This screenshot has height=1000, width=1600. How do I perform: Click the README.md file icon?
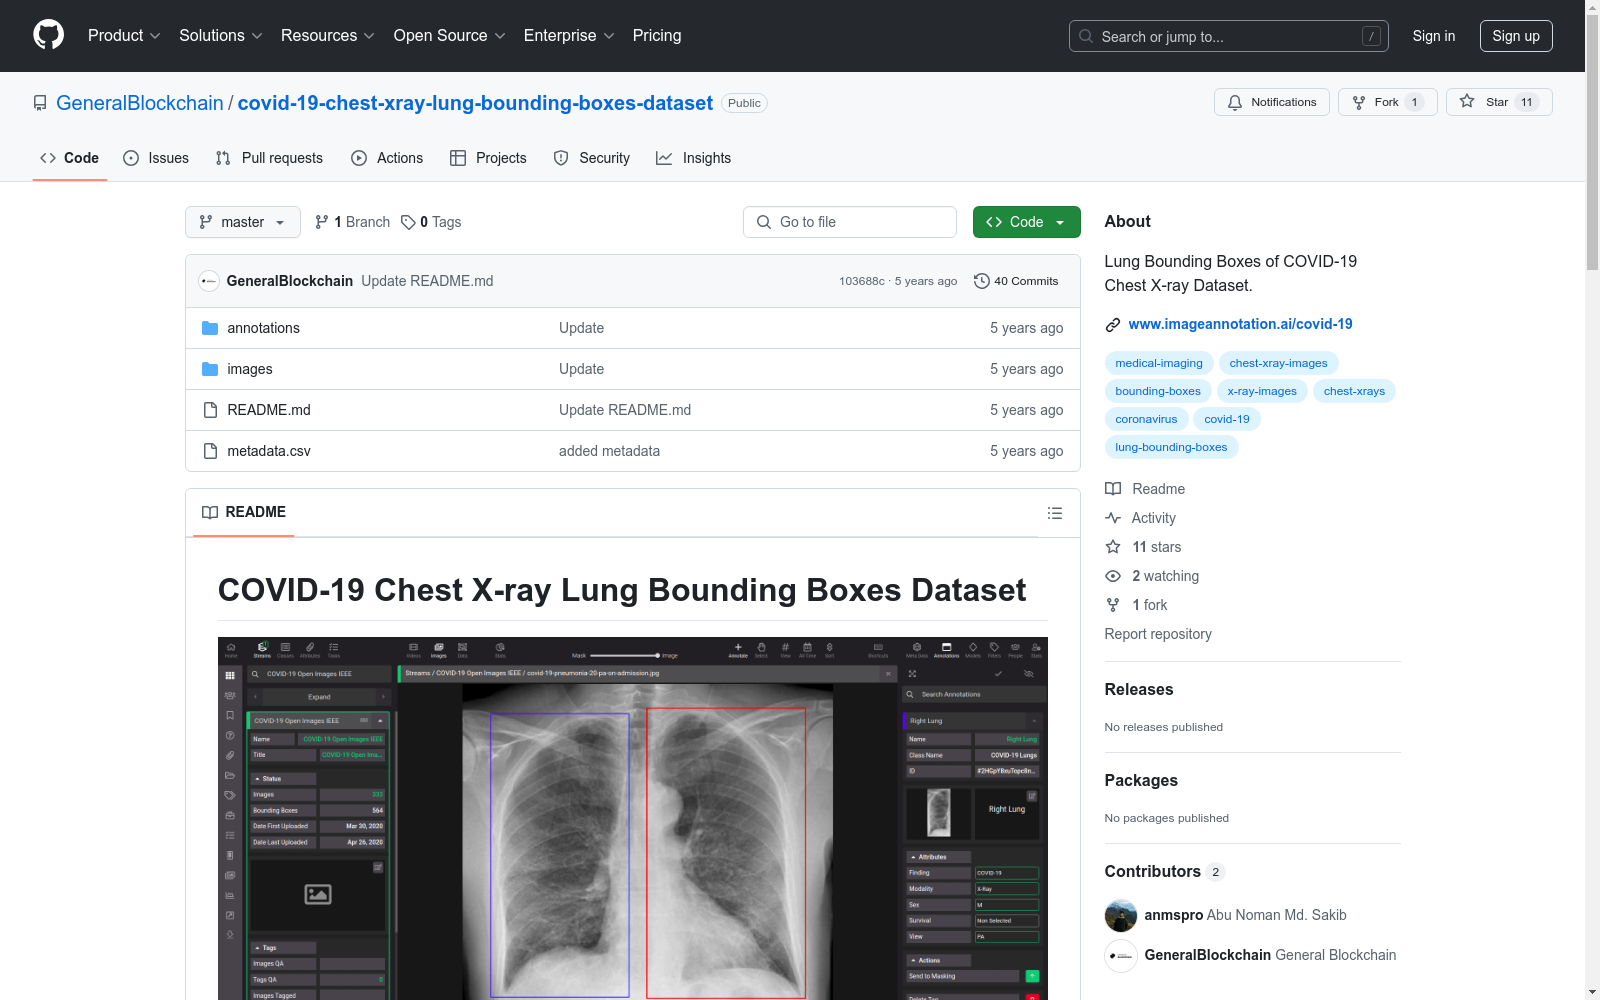tap(210, 410)
